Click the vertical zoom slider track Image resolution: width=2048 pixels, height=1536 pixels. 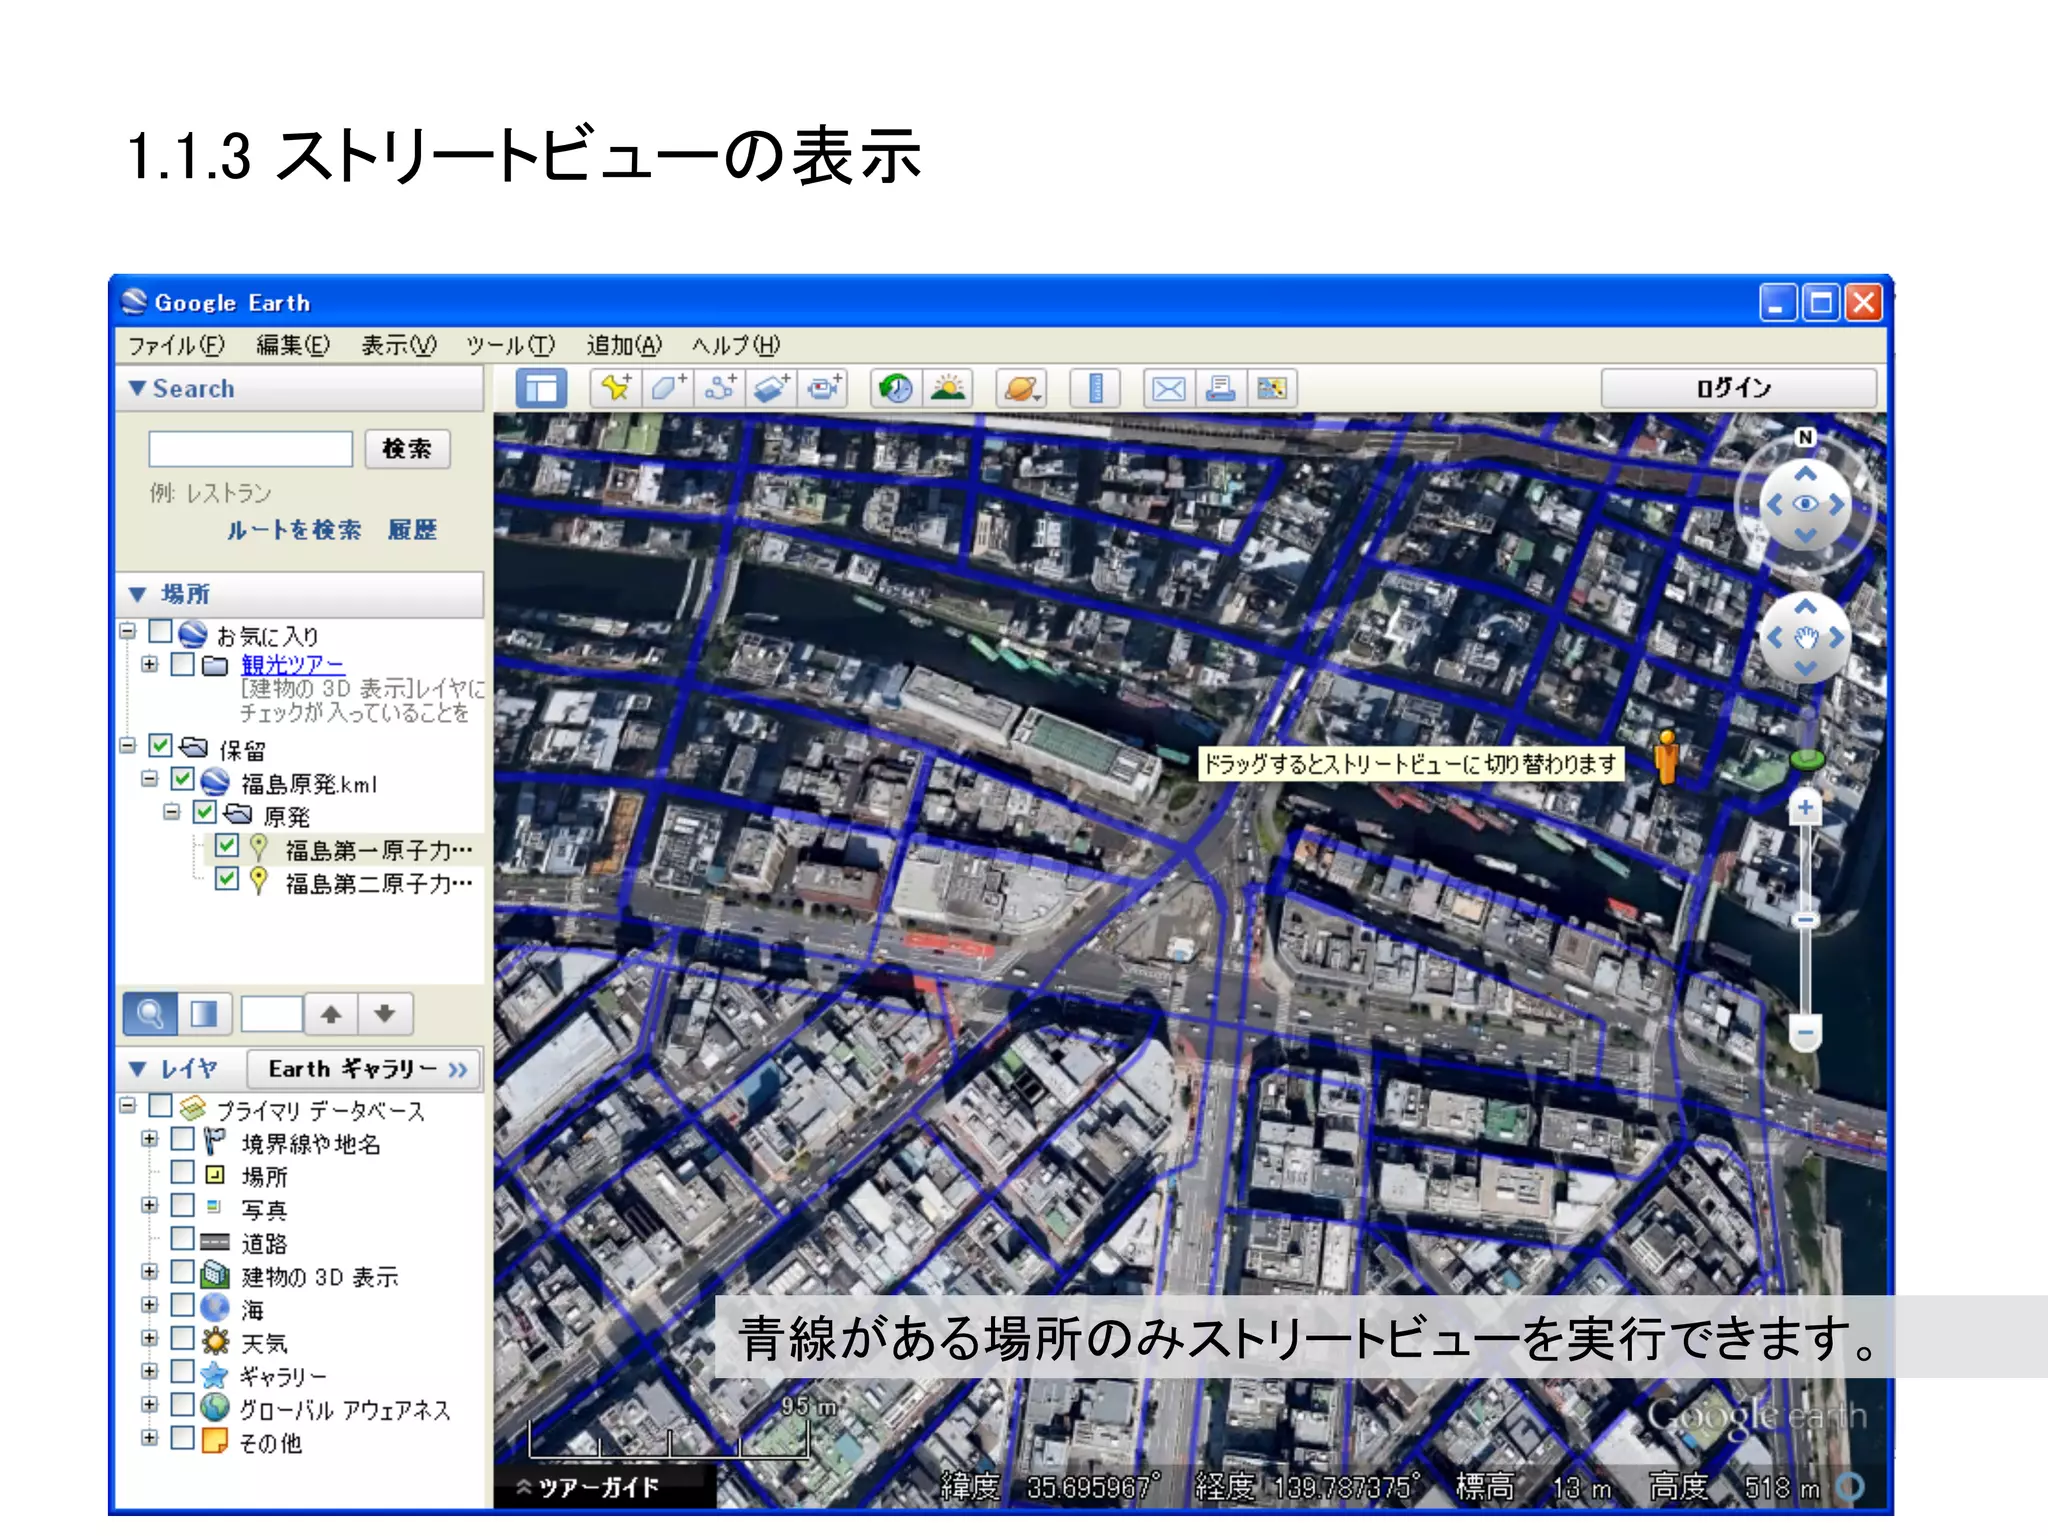(1805, 919)
